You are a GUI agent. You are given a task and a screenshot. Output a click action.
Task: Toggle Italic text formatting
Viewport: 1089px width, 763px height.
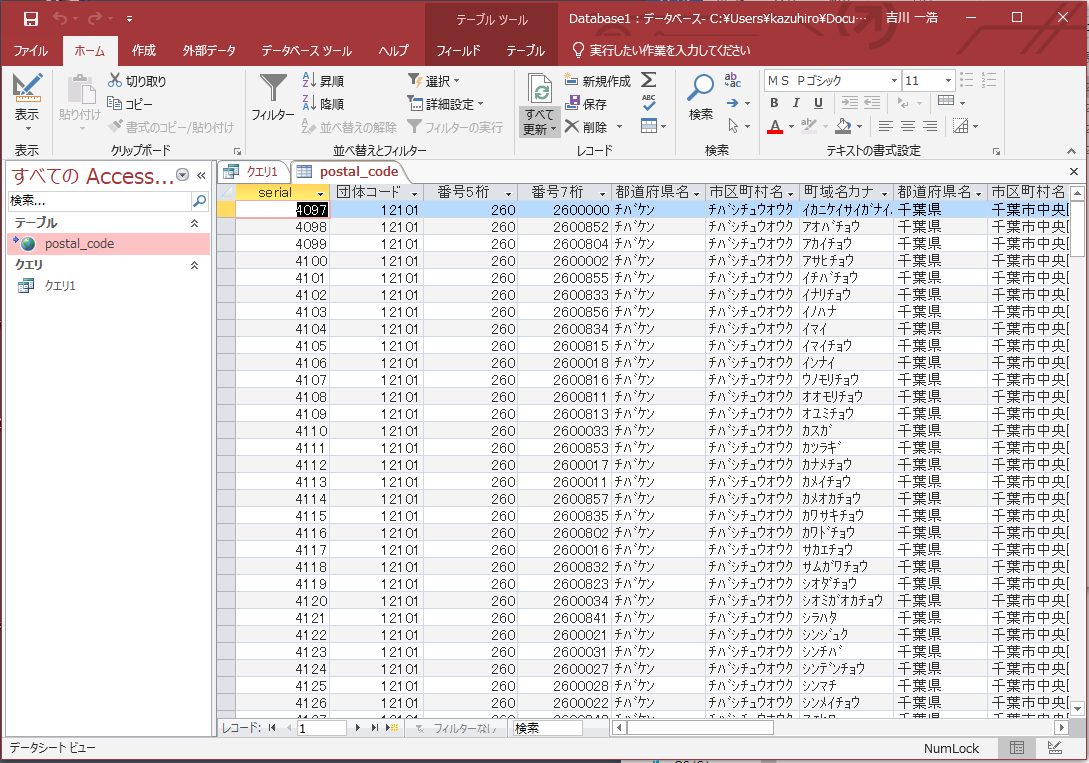pyautogui.click(x=796, y=103)
